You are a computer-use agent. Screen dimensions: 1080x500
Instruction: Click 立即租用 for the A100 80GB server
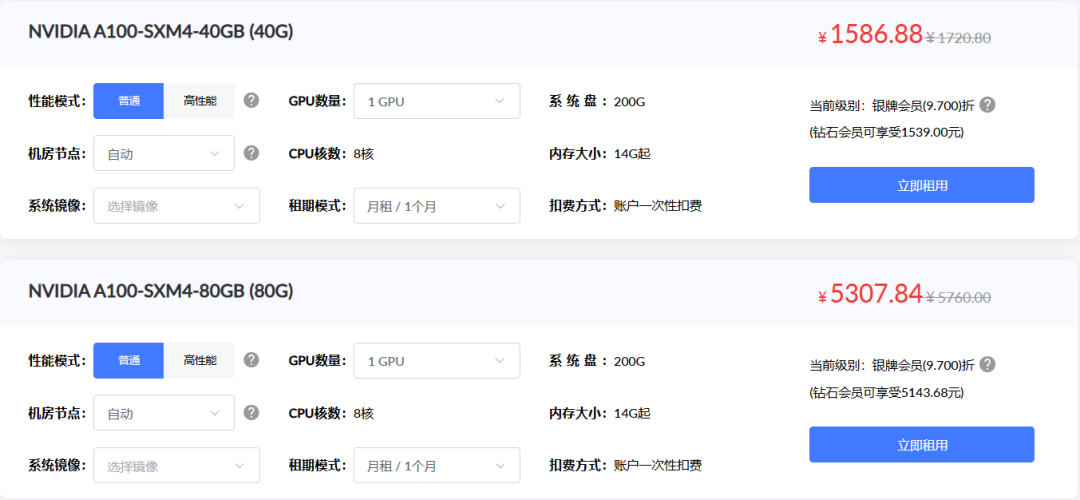pos(922,444)
